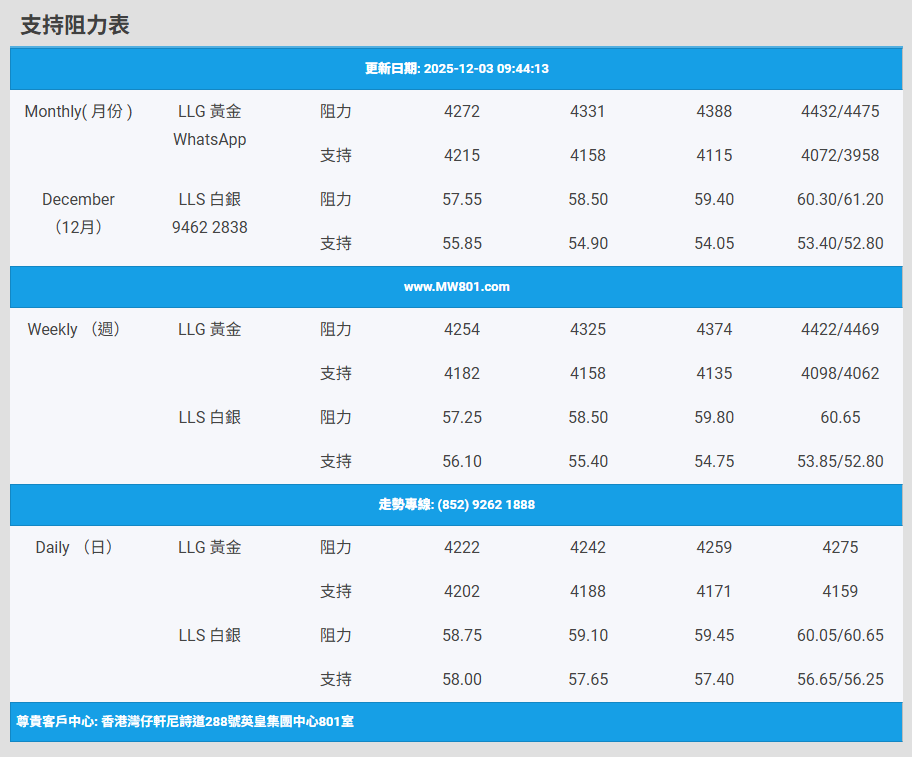Select the December (12月) label

click(x=78, y=213)
